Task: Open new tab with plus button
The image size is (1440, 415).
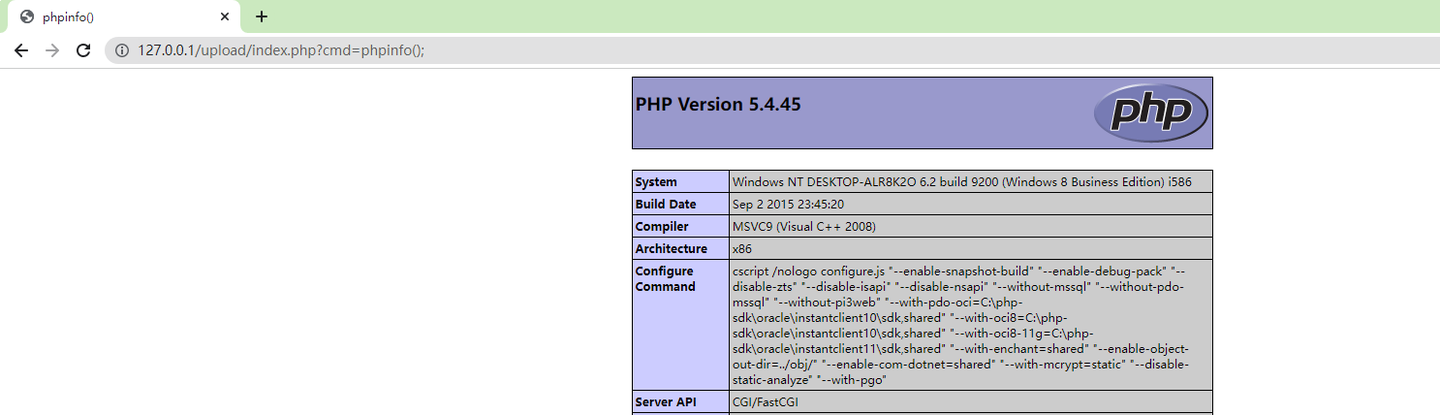Action: coord(262,16)
